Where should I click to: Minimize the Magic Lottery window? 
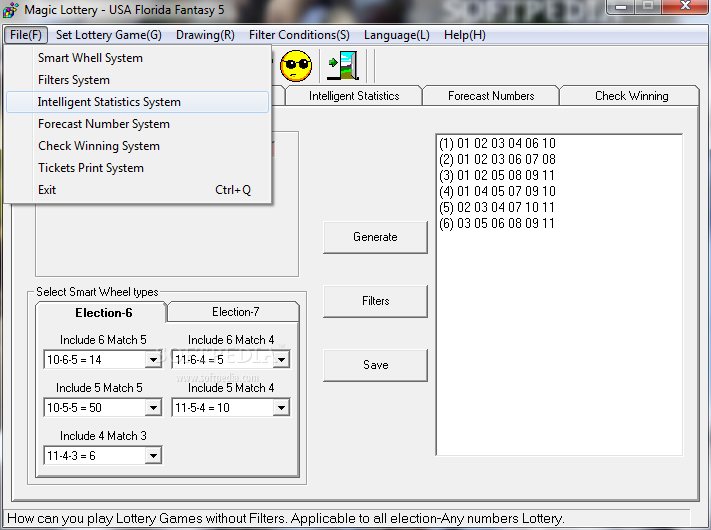coord(621,7)
